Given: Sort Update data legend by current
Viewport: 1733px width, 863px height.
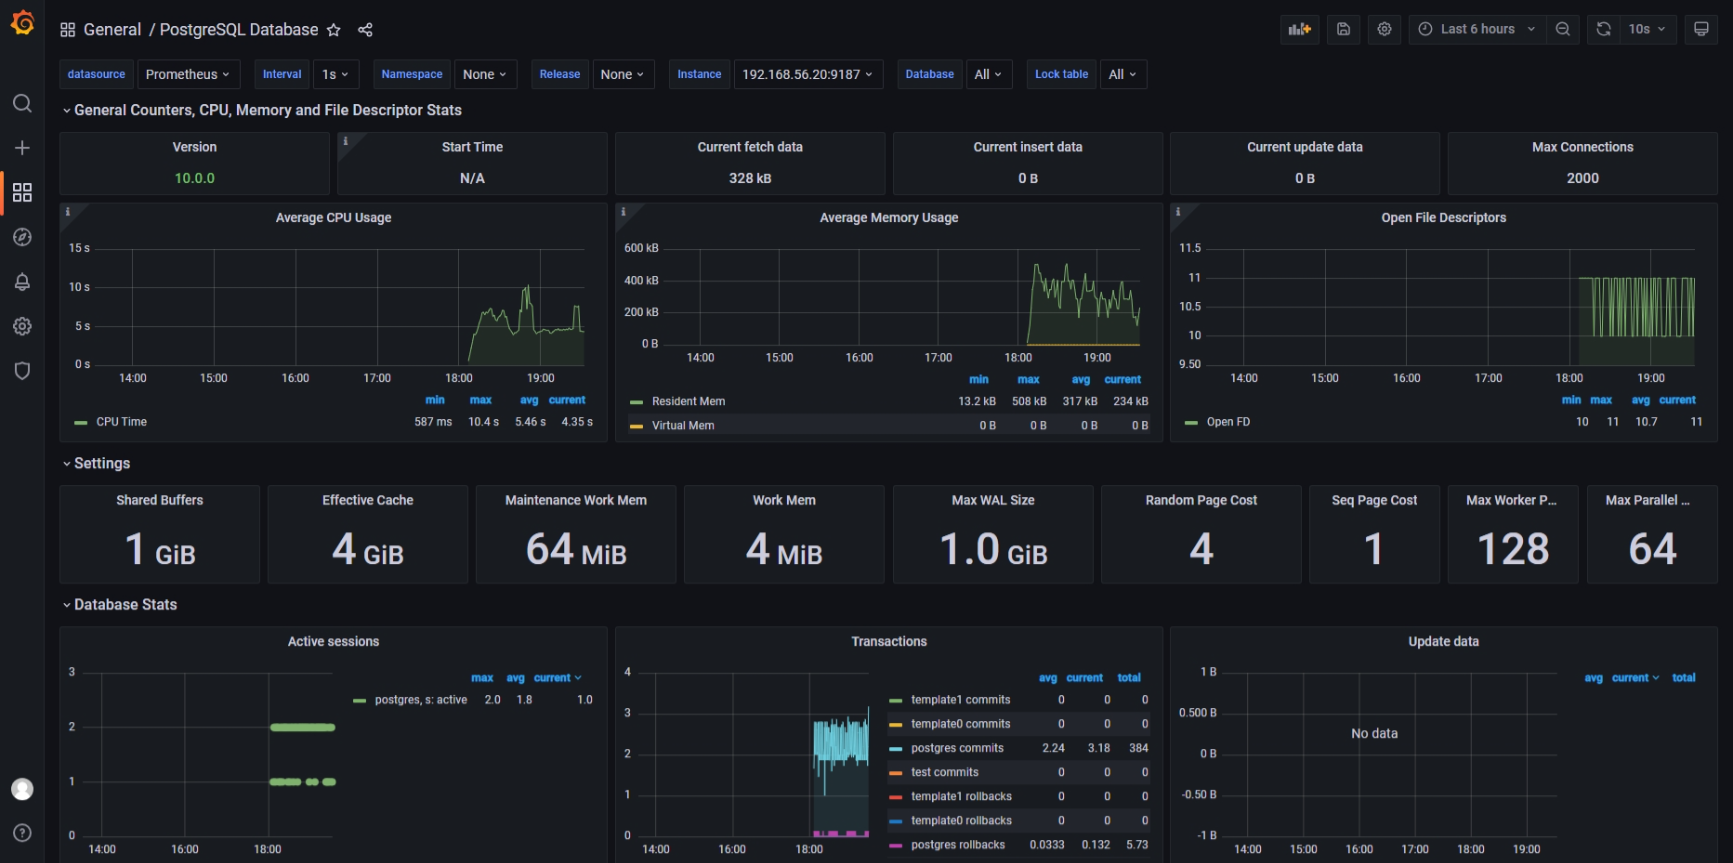Looking at the screenshot, I should tap(1635, 678).
